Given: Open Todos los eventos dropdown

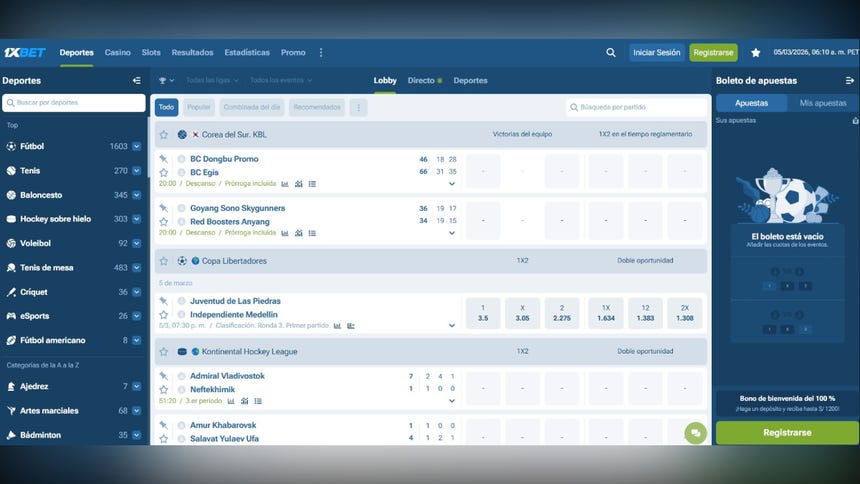Looking at the screenshot, I should point(281,81).
